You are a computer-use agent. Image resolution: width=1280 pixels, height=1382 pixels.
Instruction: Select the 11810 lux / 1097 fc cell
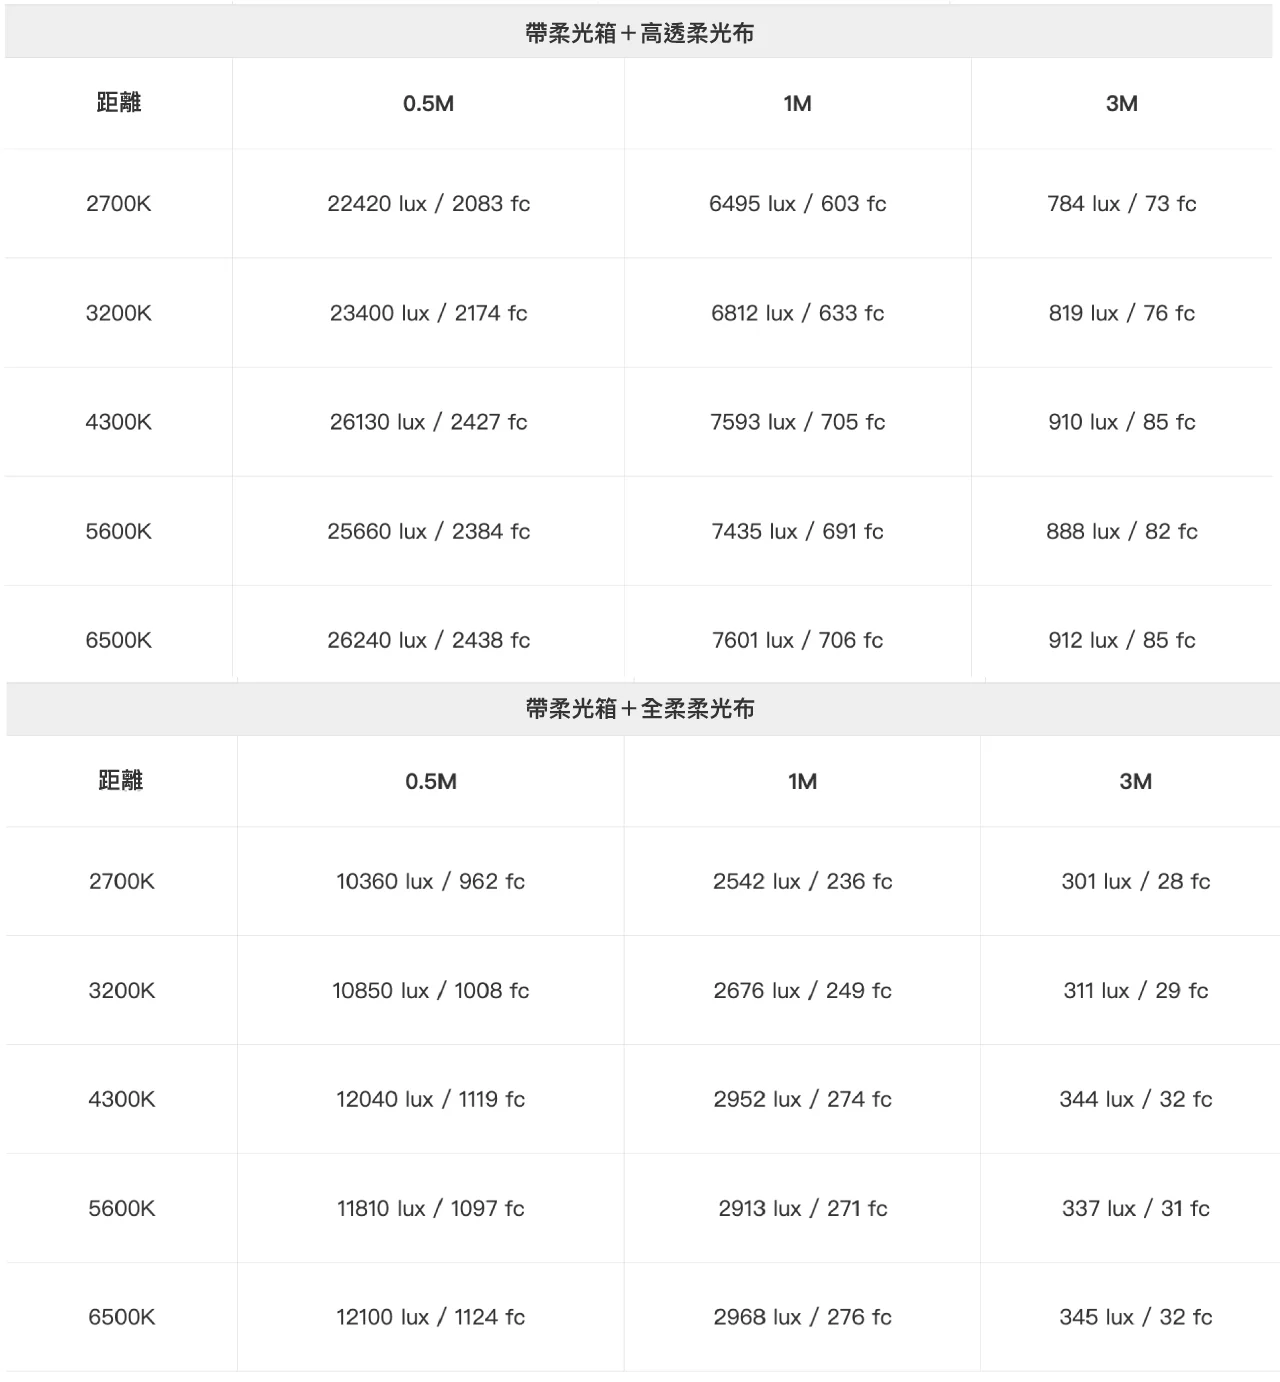click(x=430, y=1208)
